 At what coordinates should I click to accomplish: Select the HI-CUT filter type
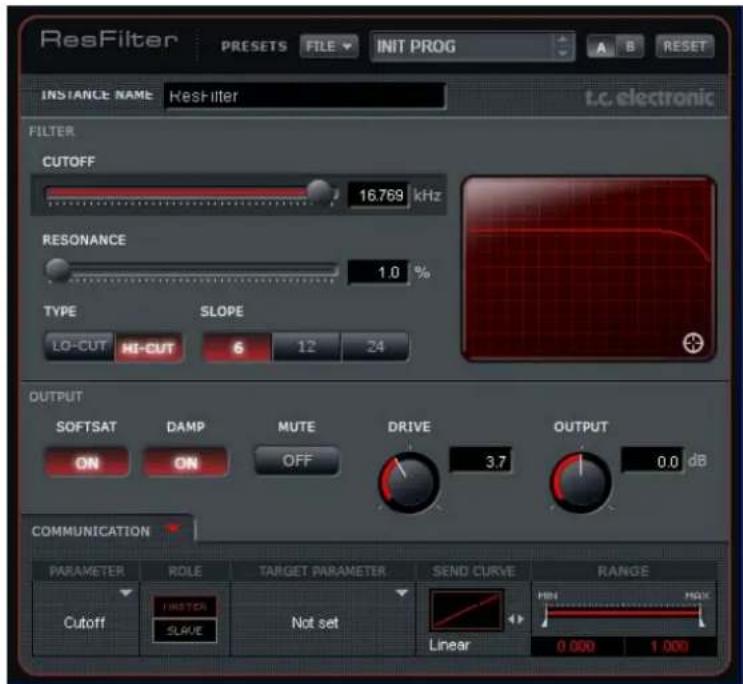(148, 348)
